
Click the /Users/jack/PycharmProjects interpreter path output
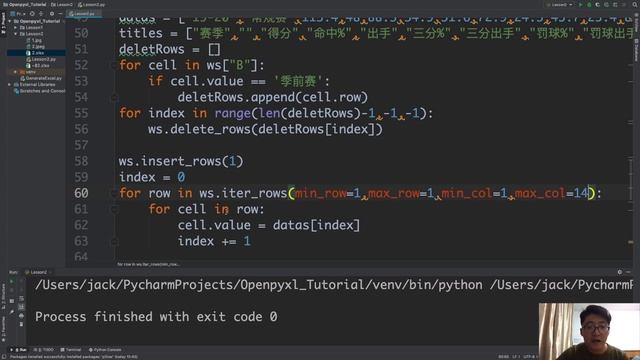[334, 285]
